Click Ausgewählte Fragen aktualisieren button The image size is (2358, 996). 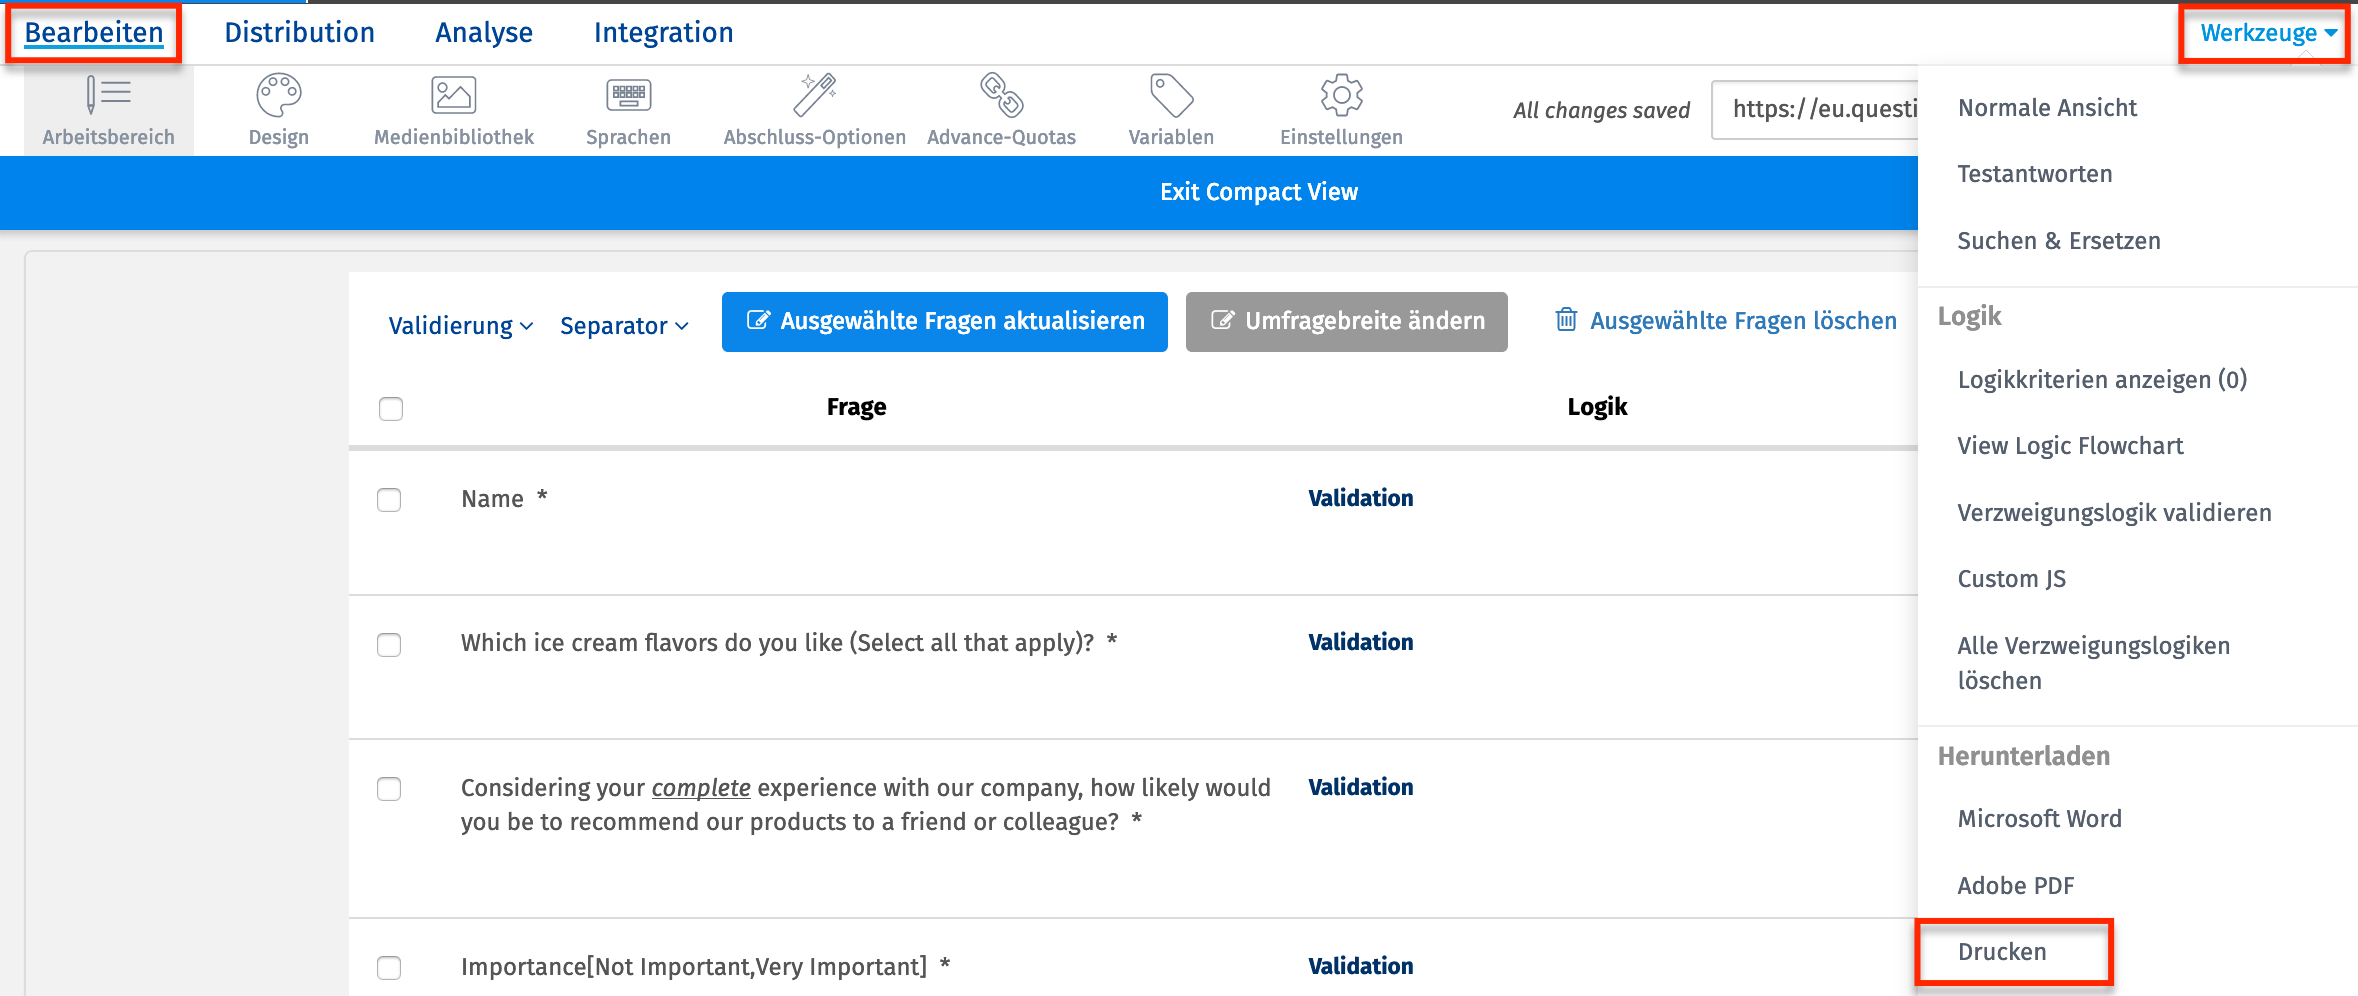click(x=944, y=322)
